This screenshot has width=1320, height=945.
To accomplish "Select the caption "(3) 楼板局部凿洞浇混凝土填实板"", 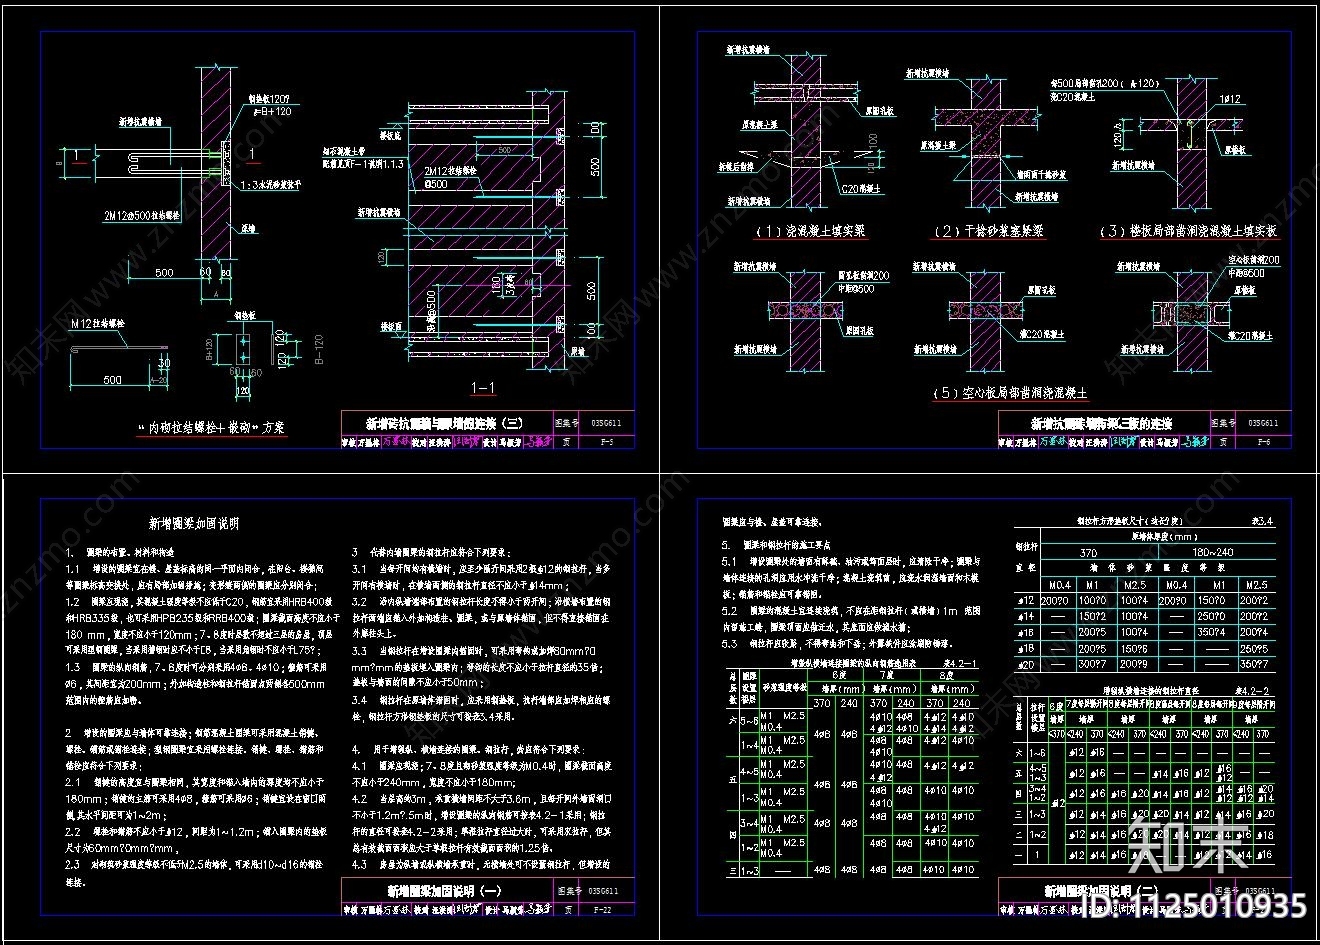I will (x=1190, y=231).
